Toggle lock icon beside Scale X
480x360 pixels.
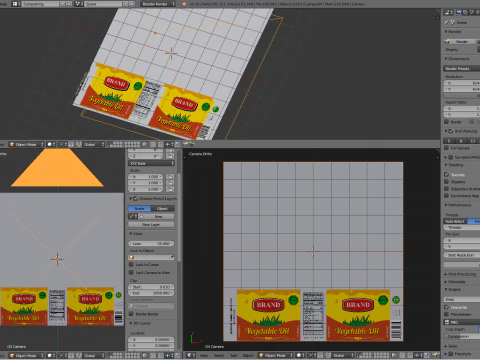click(170, 176)
